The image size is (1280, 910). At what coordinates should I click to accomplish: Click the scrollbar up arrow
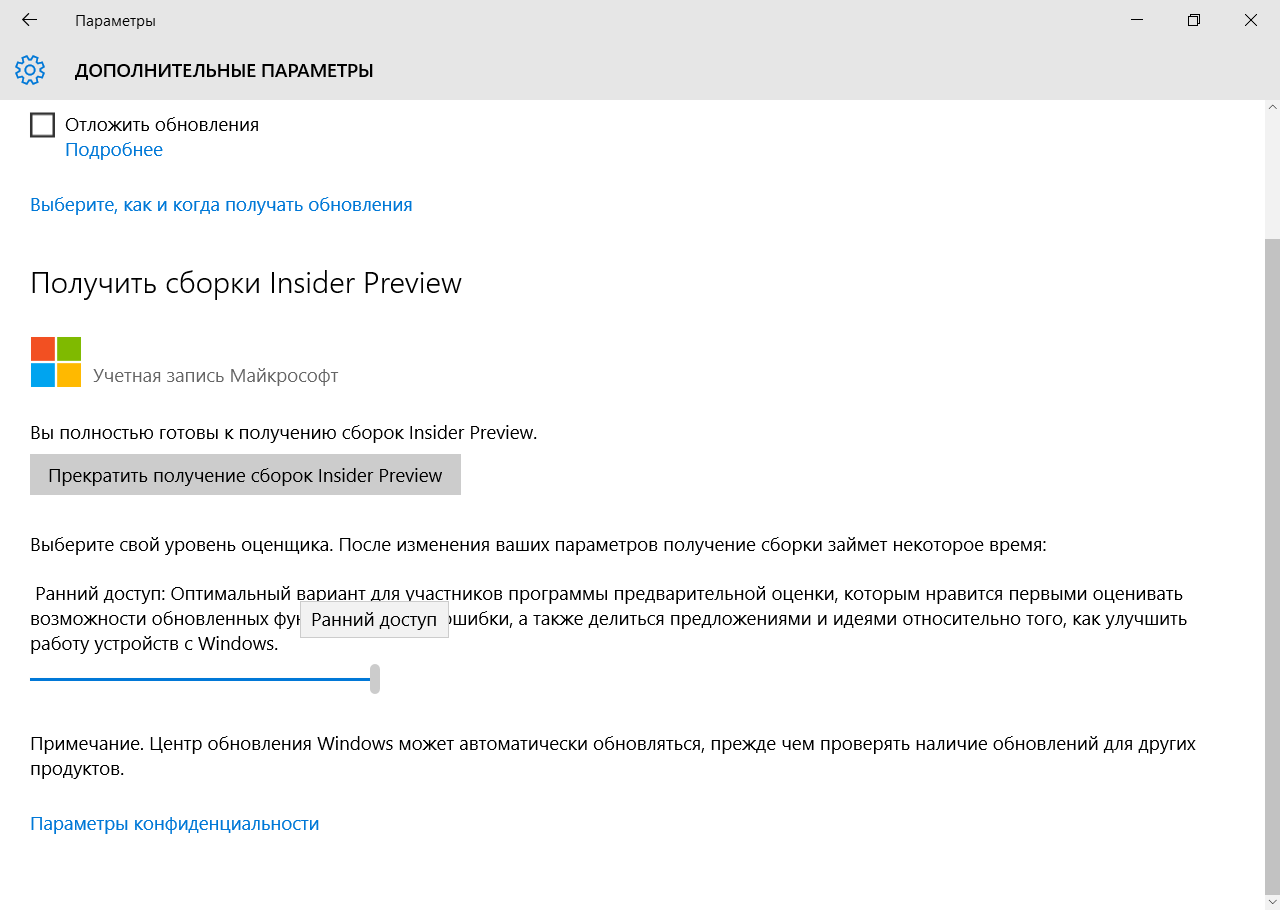click(1272, 108)
